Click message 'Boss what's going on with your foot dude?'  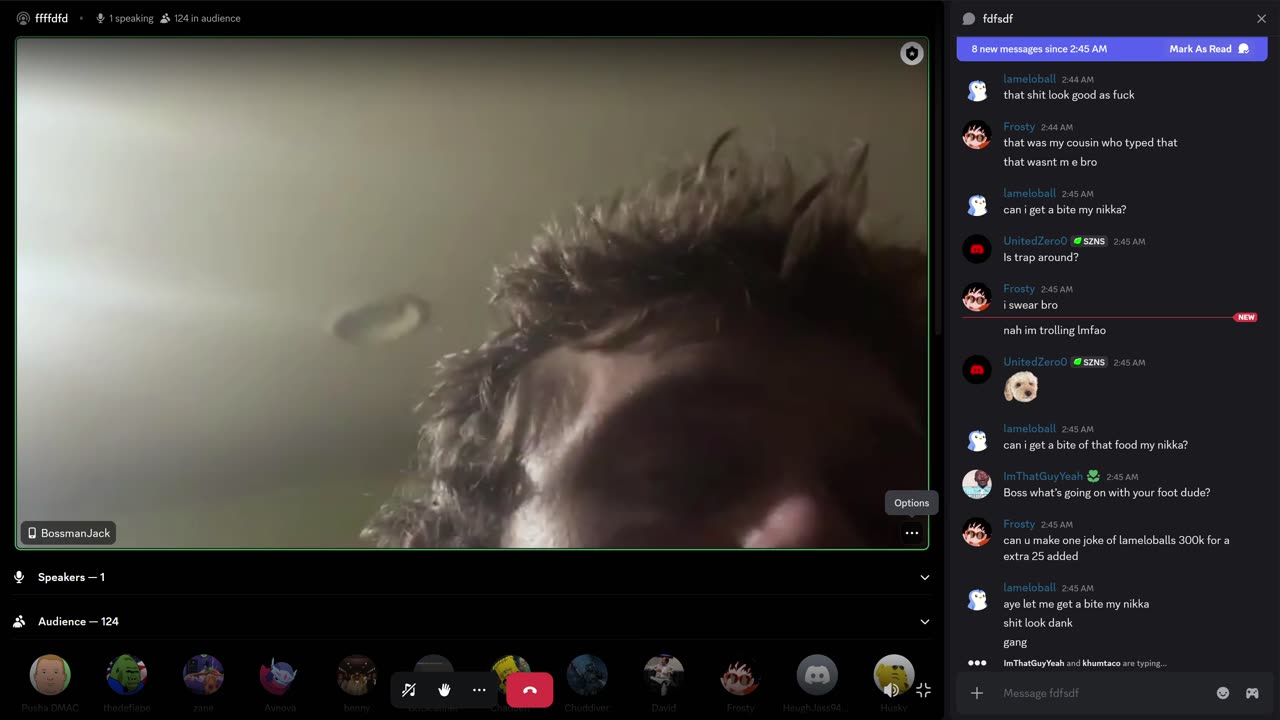1107,492
